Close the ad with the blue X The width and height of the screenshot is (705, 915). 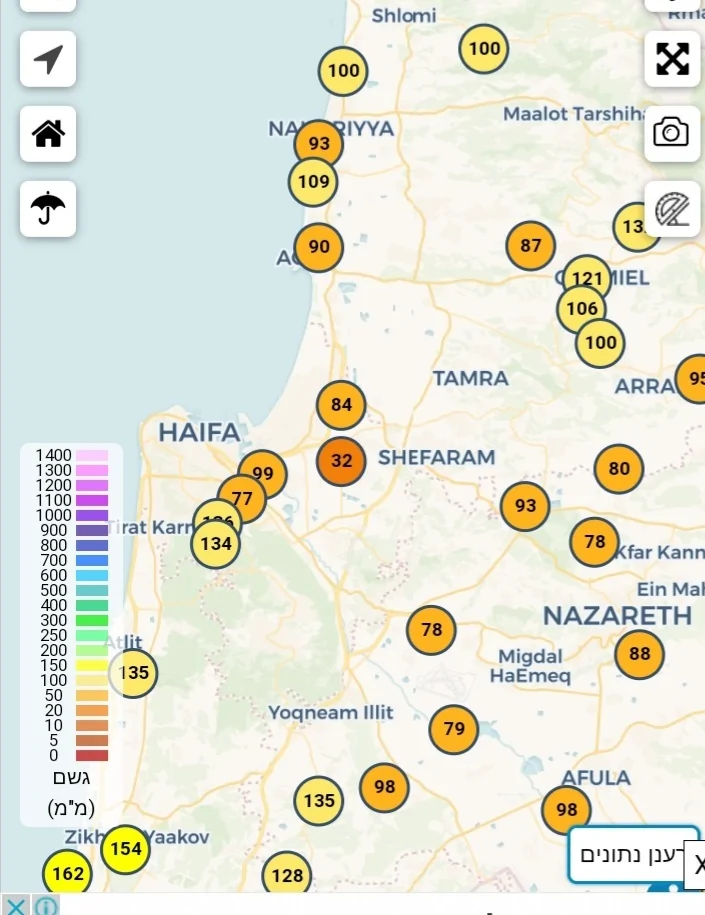(16, 906)
